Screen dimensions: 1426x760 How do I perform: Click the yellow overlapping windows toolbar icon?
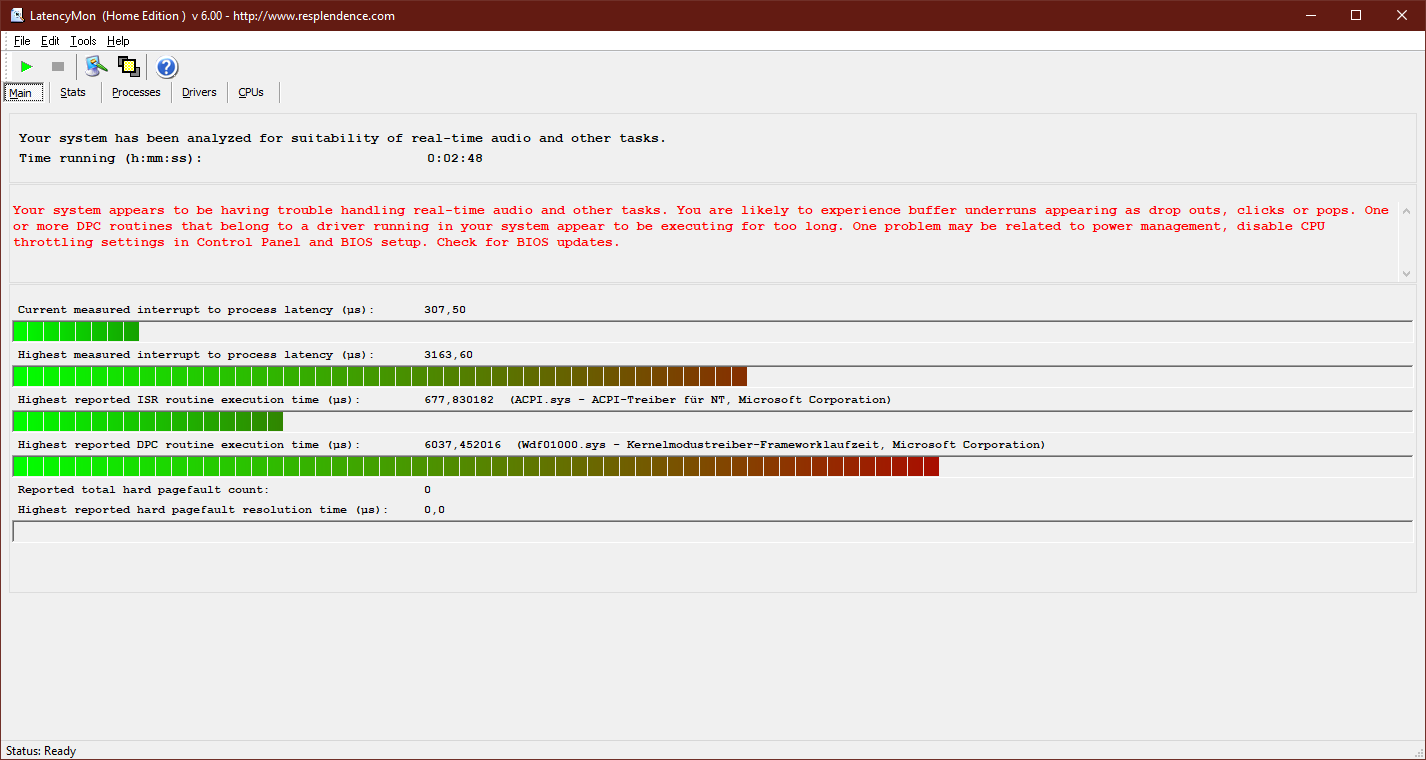(128, 67)
